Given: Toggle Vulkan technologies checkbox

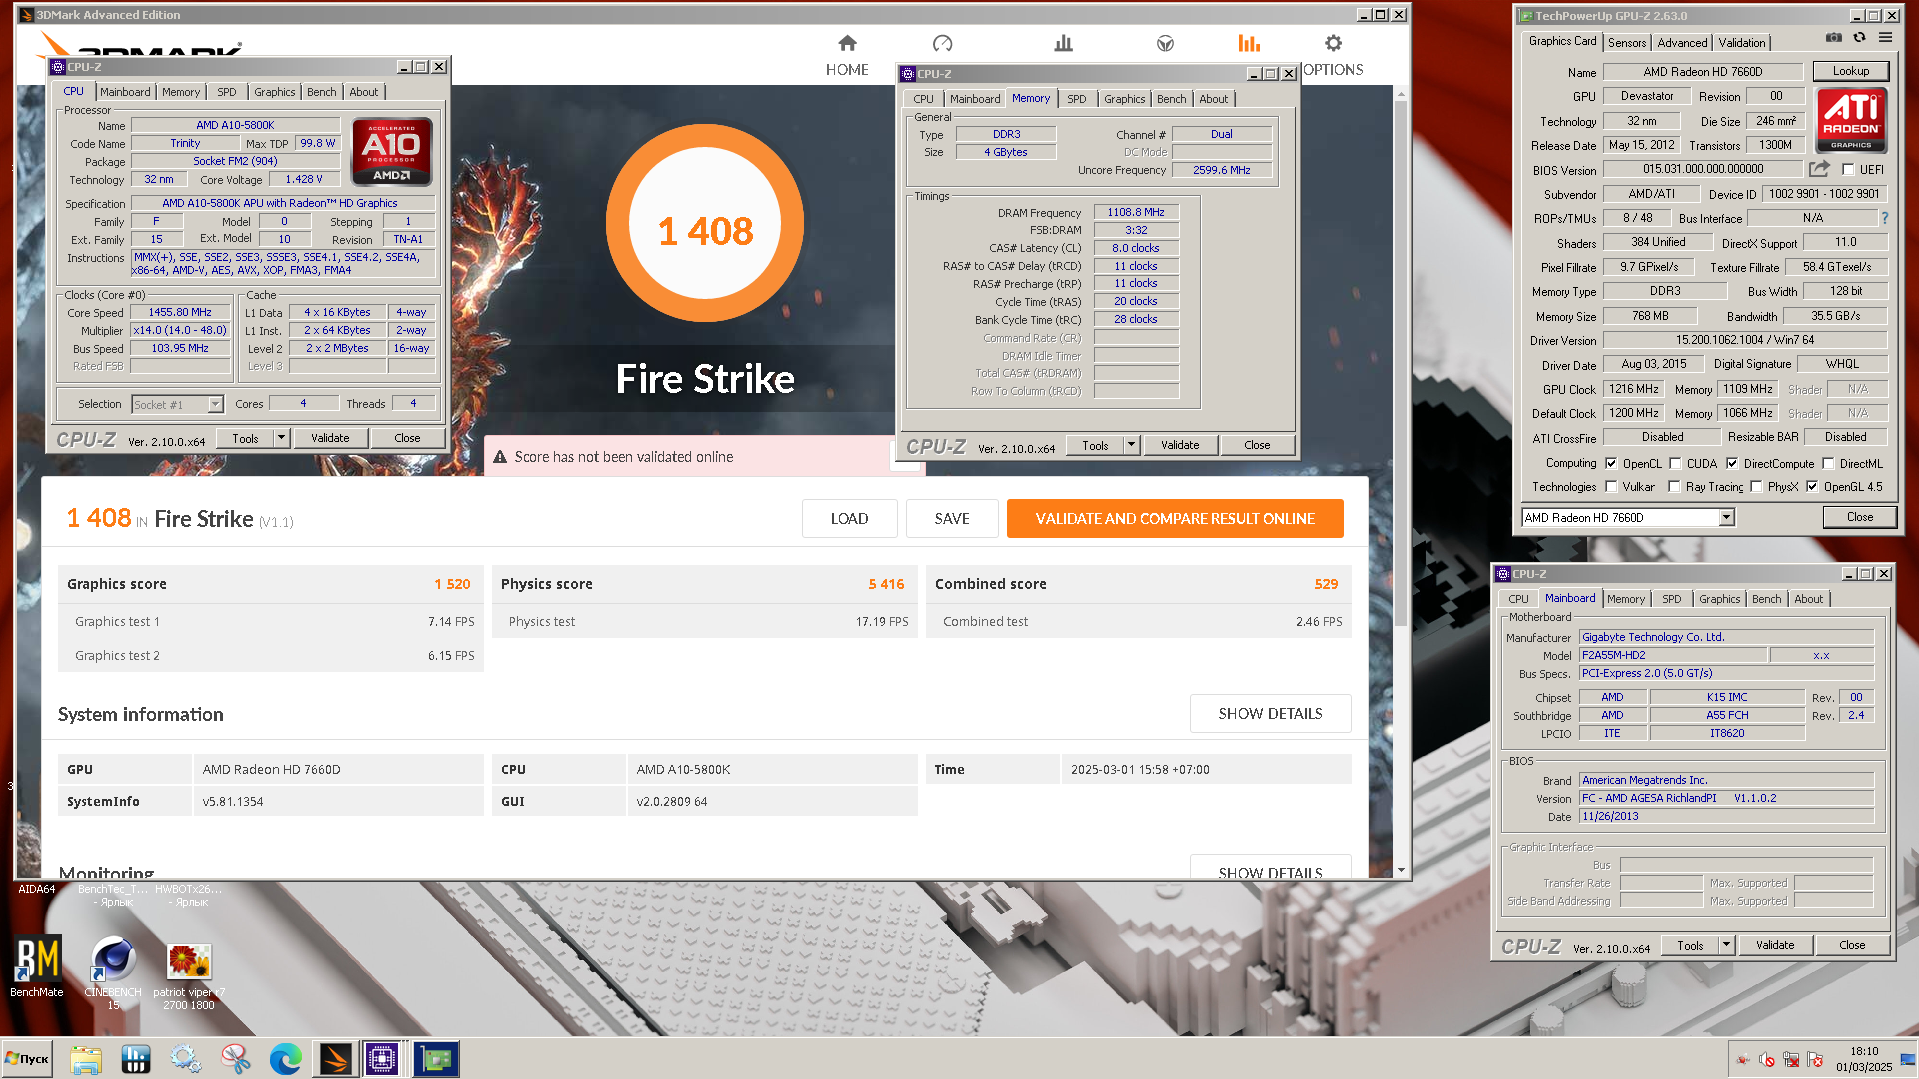Looking at the screenshot, I should [x=1611, y=487].
